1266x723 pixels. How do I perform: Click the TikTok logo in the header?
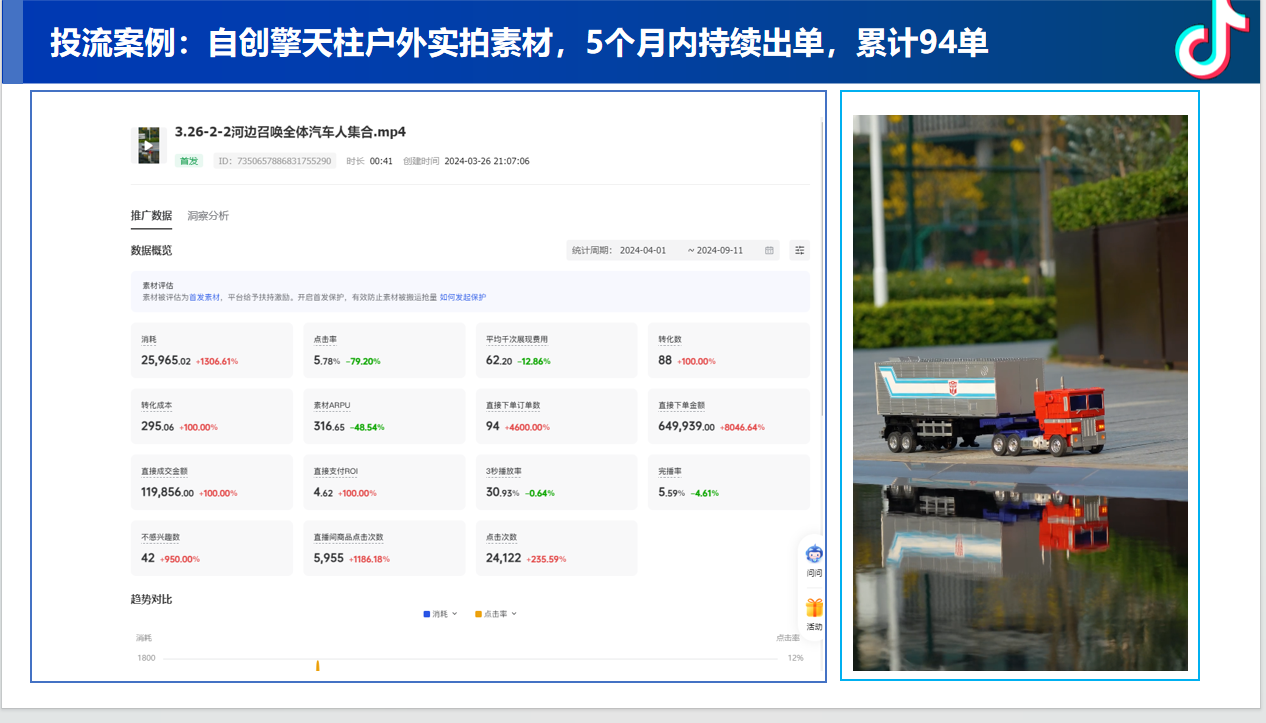1211,40
